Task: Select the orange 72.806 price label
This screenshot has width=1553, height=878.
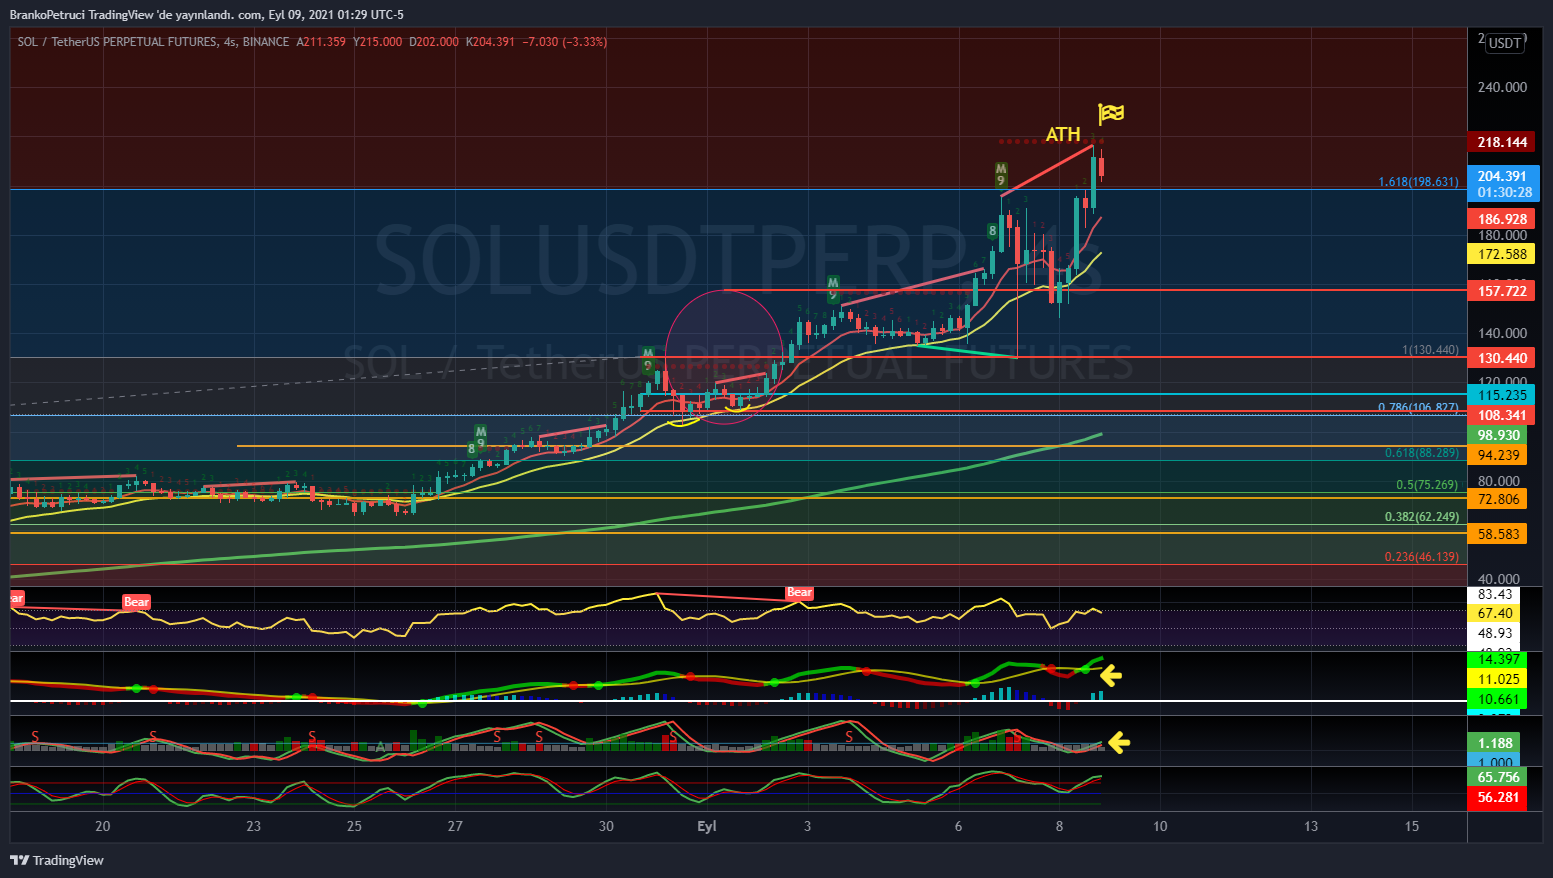Action: tap(1498, 499)
